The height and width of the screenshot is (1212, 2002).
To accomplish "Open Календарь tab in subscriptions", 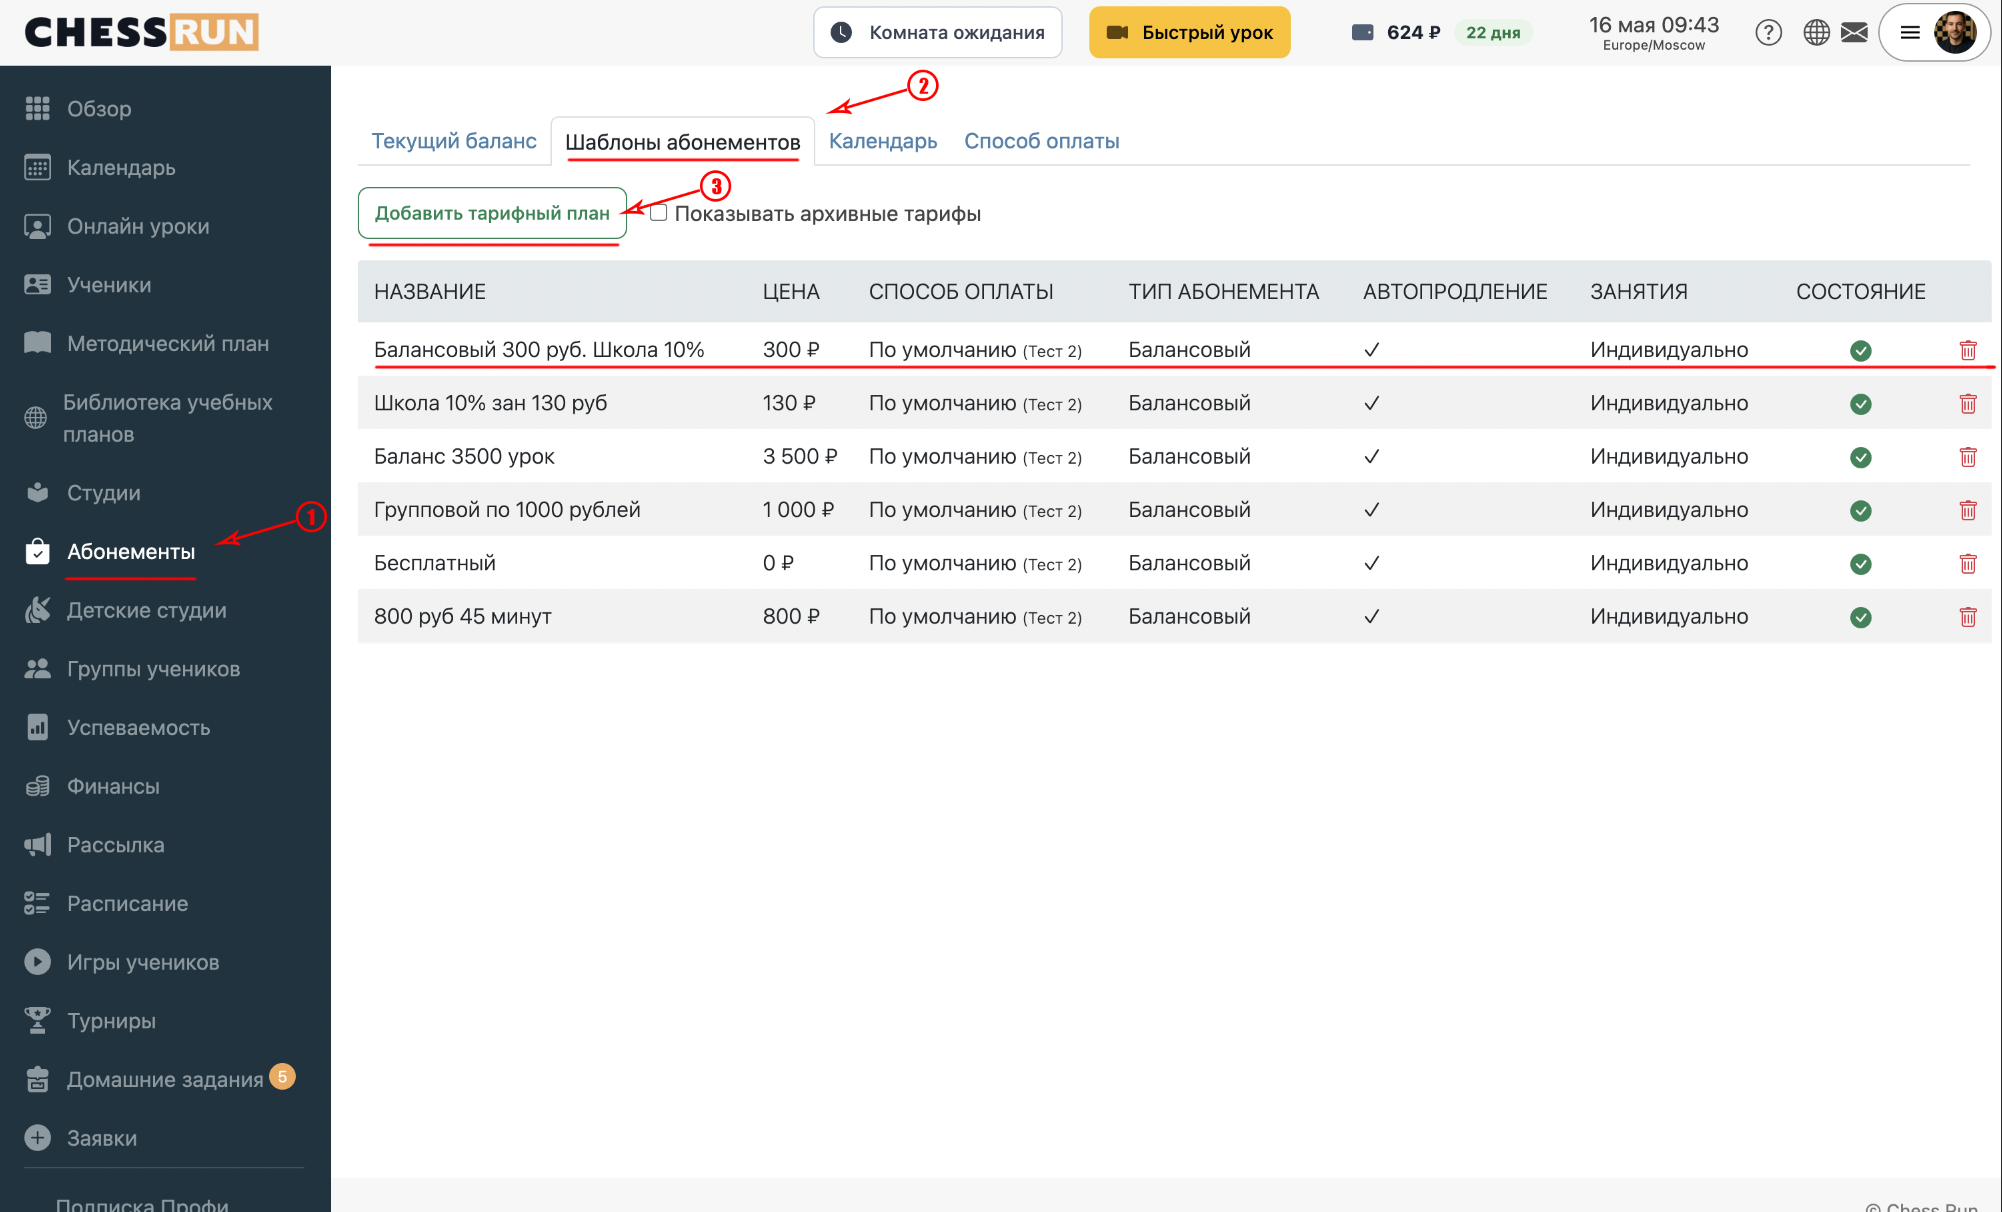I will (883, 141).
